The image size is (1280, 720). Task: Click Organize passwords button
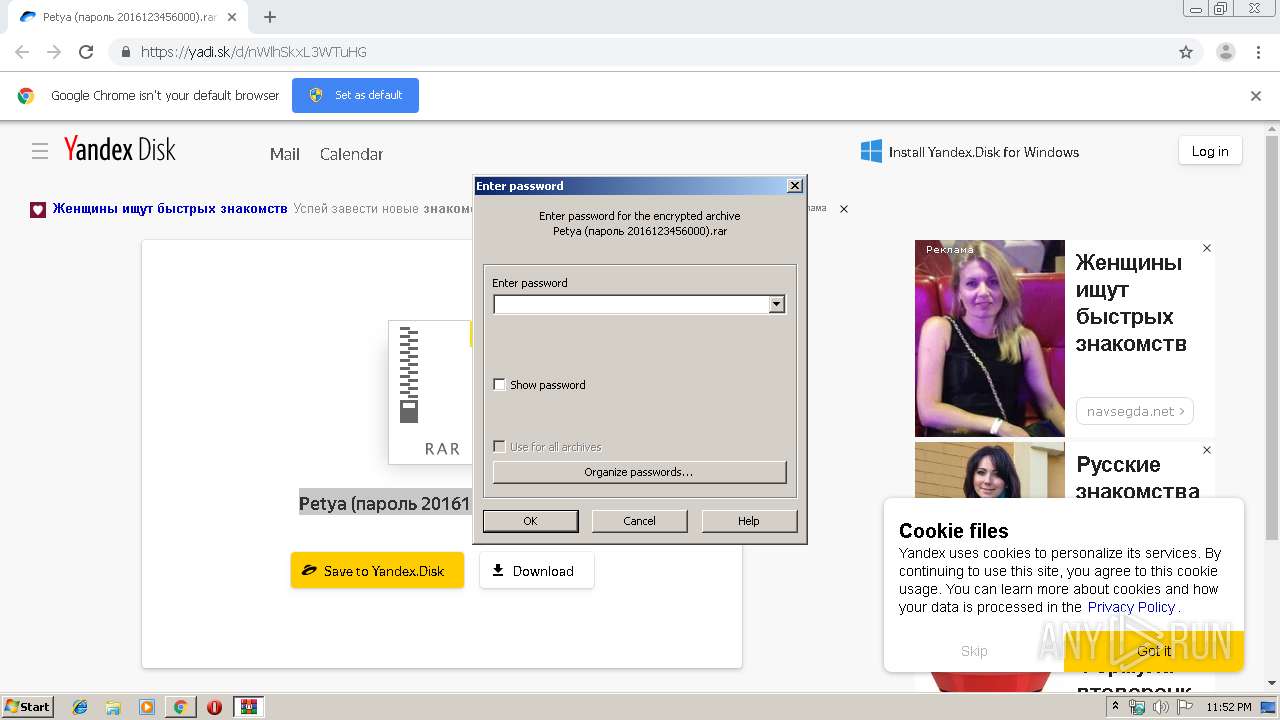(639, 472)
